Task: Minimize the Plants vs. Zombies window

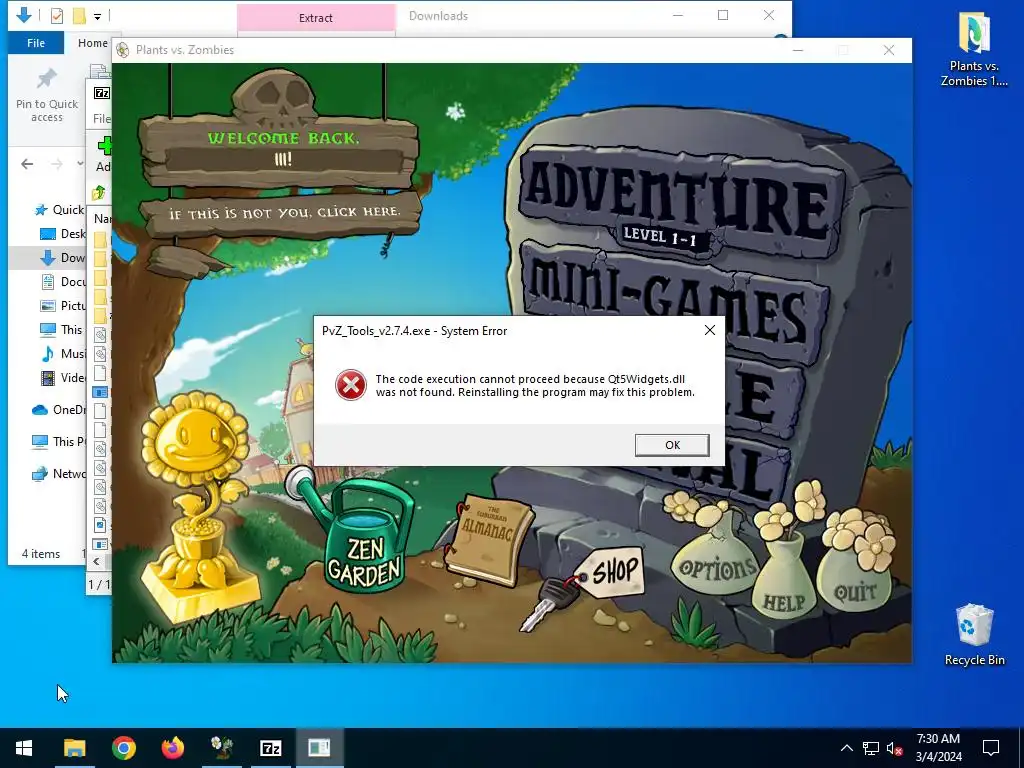Action: pos(797,50)
